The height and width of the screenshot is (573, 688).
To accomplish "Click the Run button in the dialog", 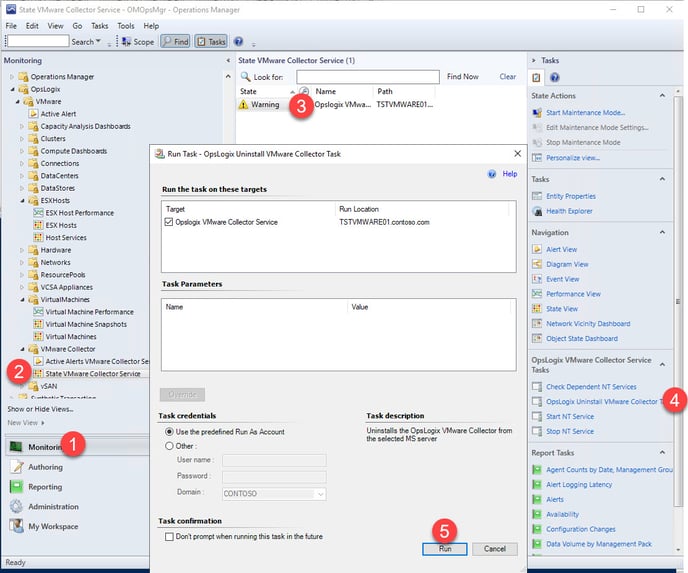I will [444, 549].
